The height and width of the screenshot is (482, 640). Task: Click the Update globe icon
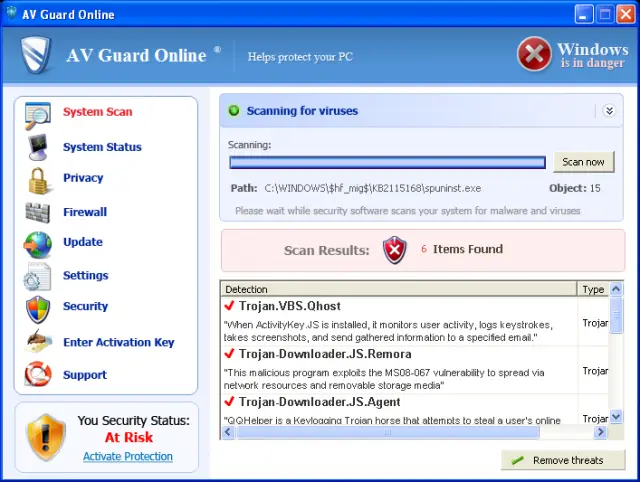coord(38,244)
